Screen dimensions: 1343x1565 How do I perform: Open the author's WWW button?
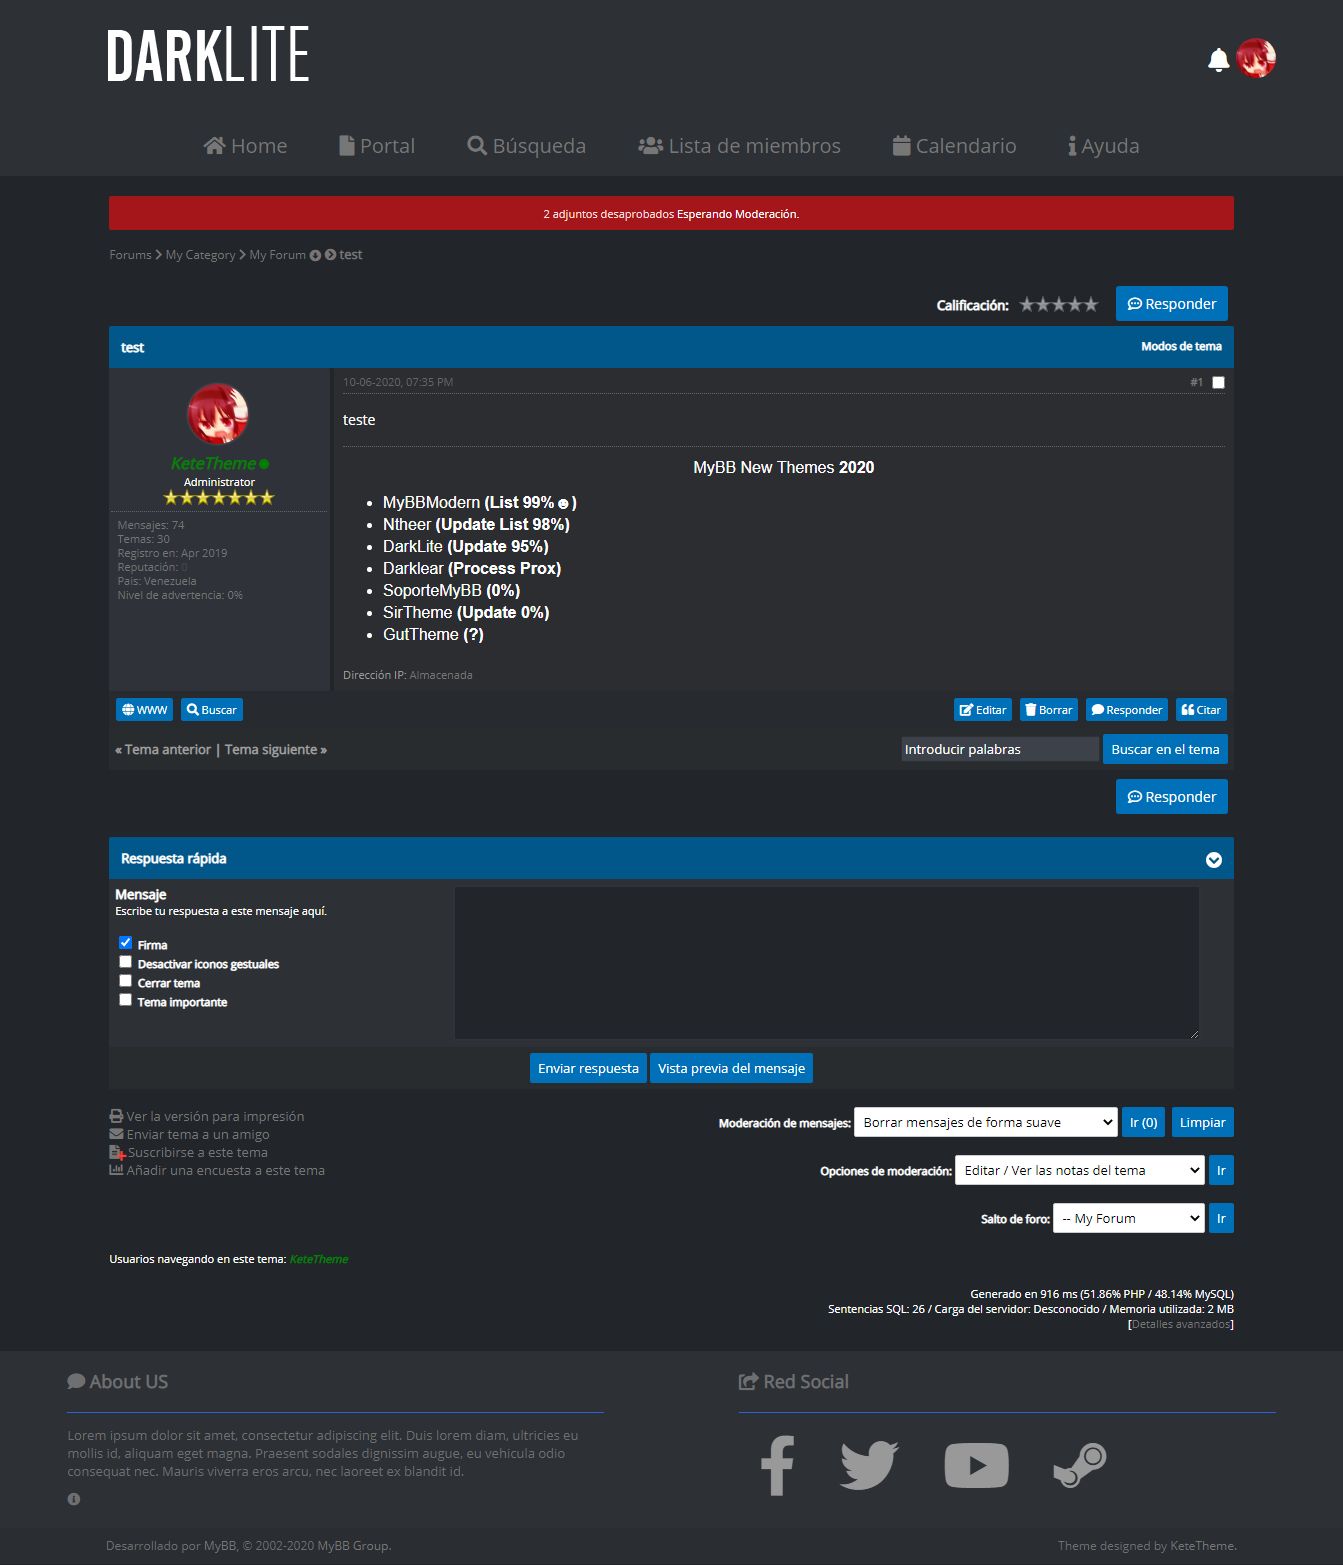point(145,710)
